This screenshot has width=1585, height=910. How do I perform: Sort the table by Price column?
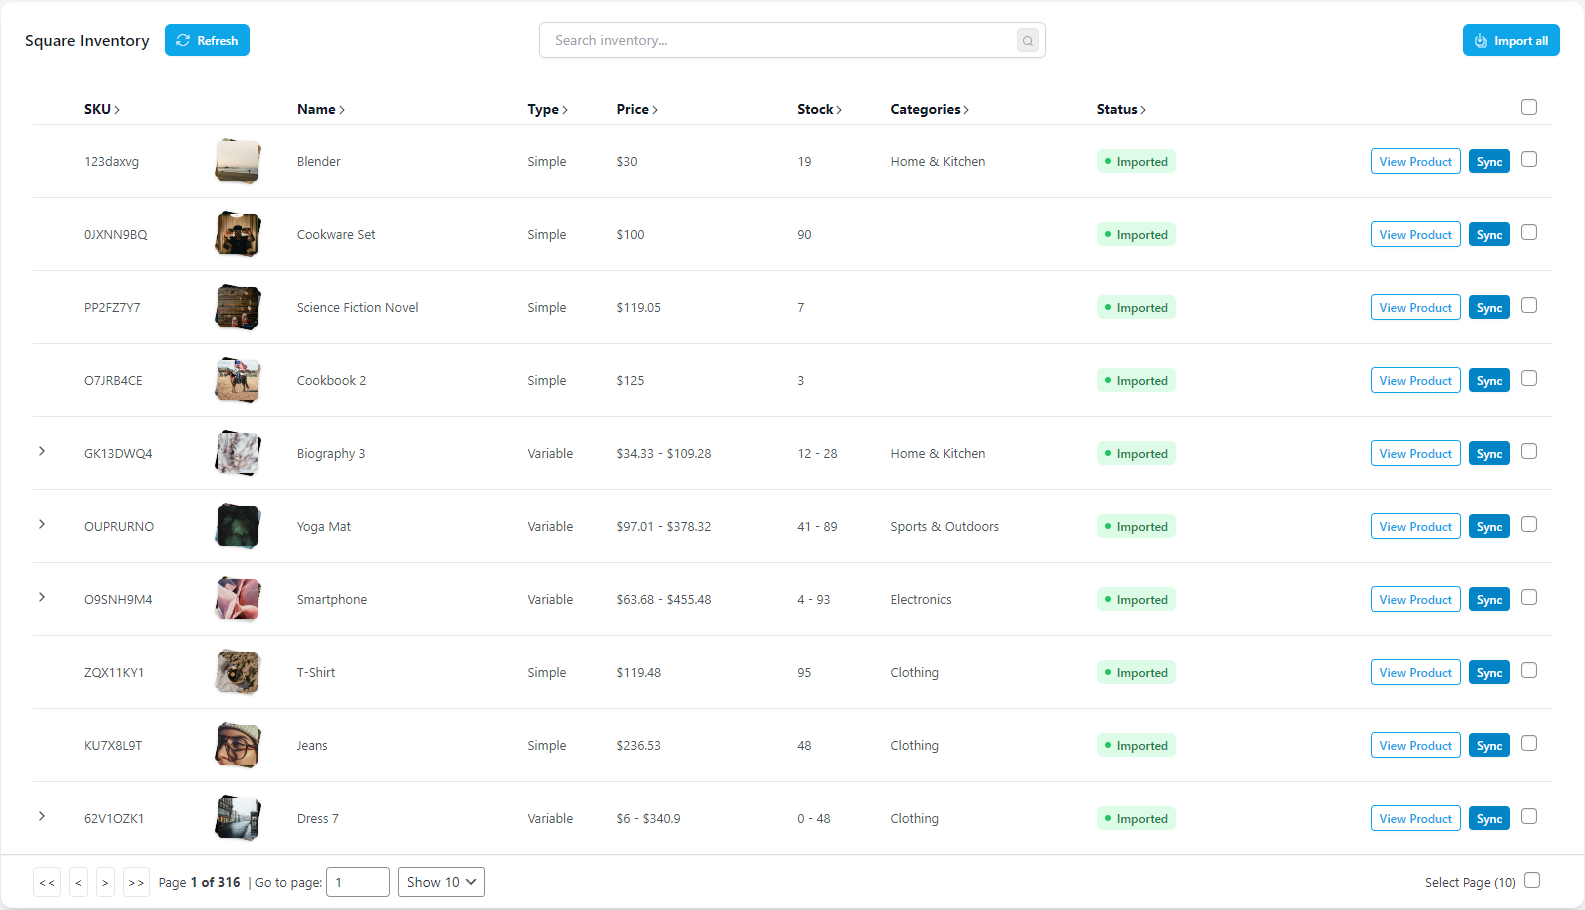click(x=636, y=109)
